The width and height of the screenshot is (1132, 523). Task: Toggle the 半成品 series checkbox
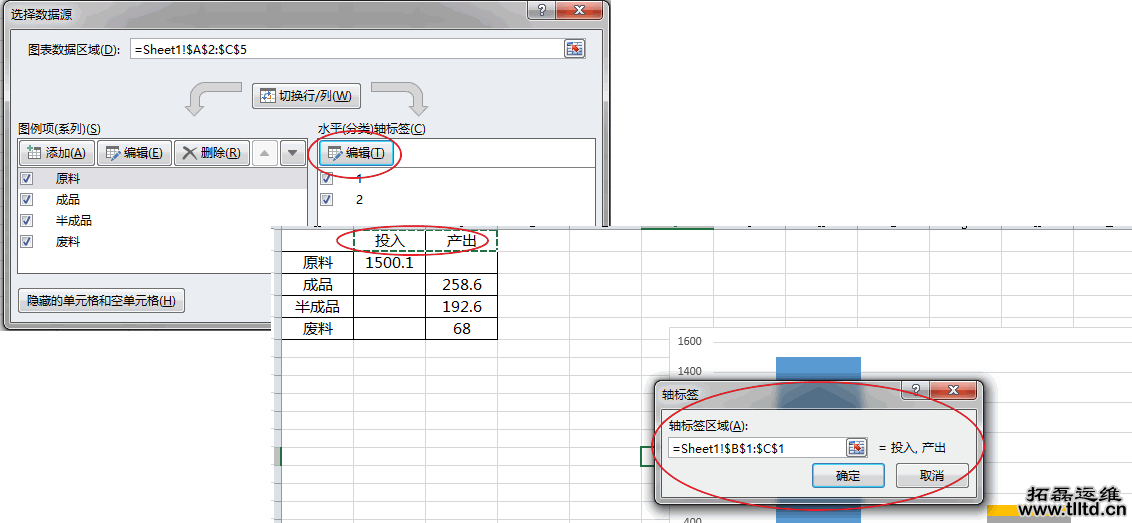tap(27, 221)
